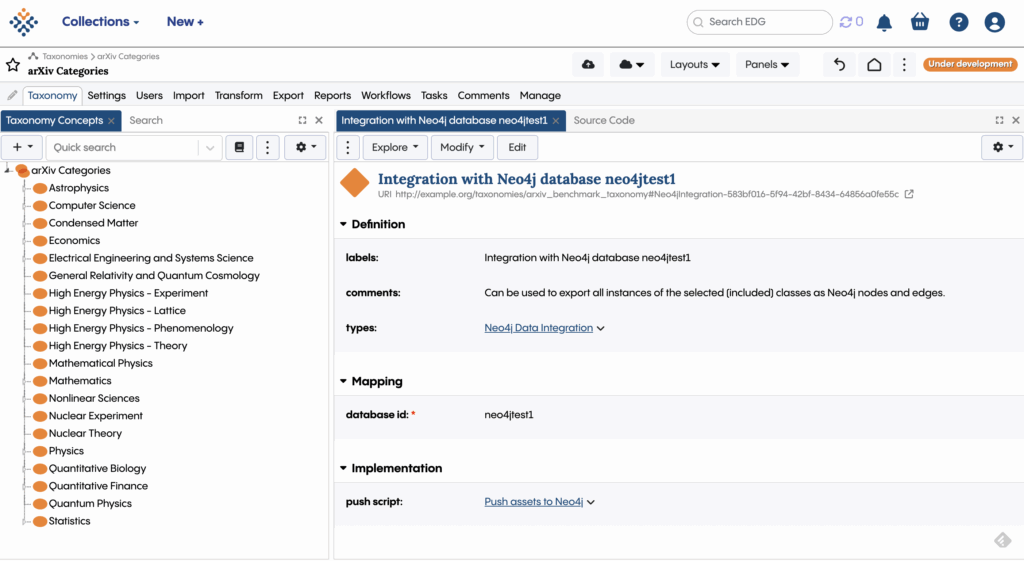1024x561 pixels.
Task: Open the Reports tab
Action: point(332,95)
